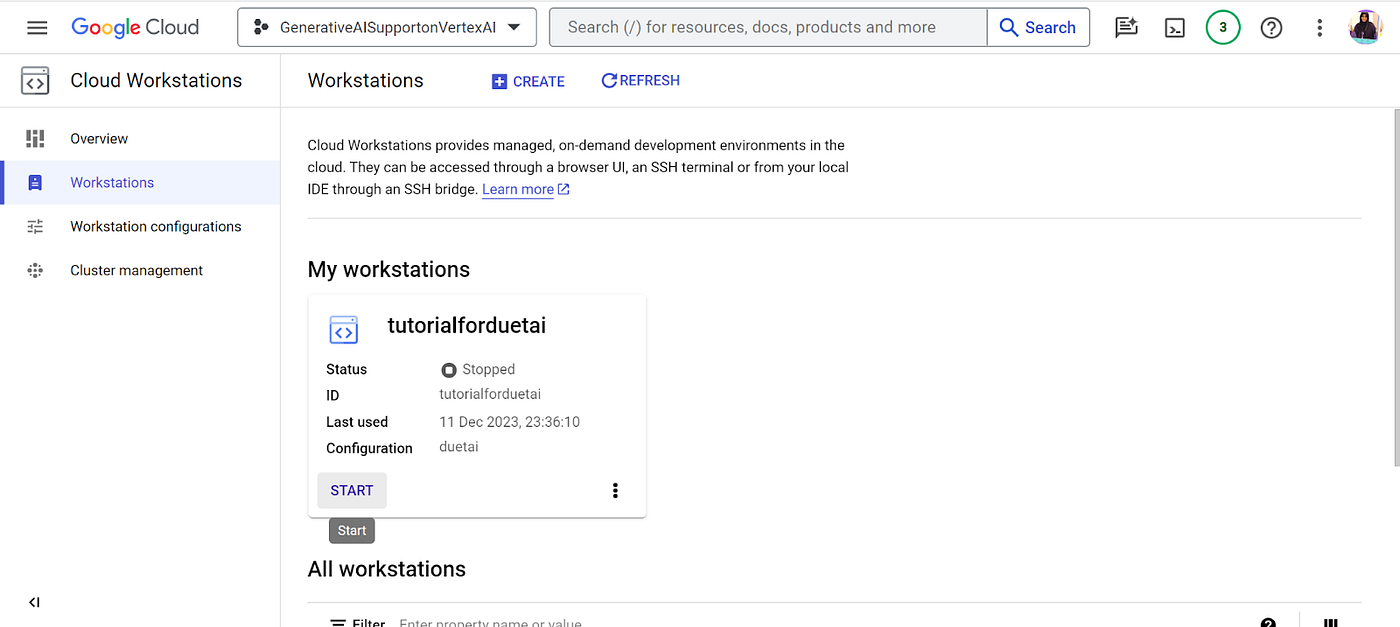The image size is (1400, 627).
Task: Click the Google Cloud logo
Action: point(135,27)
